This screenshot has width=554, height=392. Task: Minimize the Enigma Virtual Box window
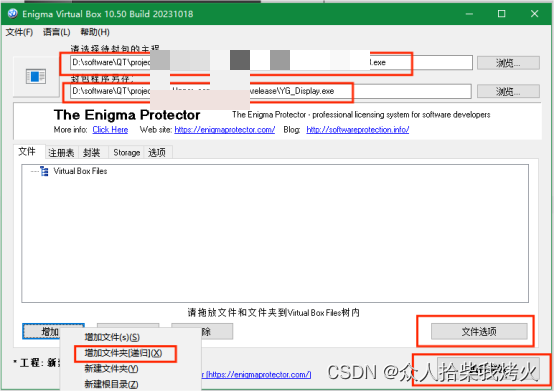tap(469, 14)
